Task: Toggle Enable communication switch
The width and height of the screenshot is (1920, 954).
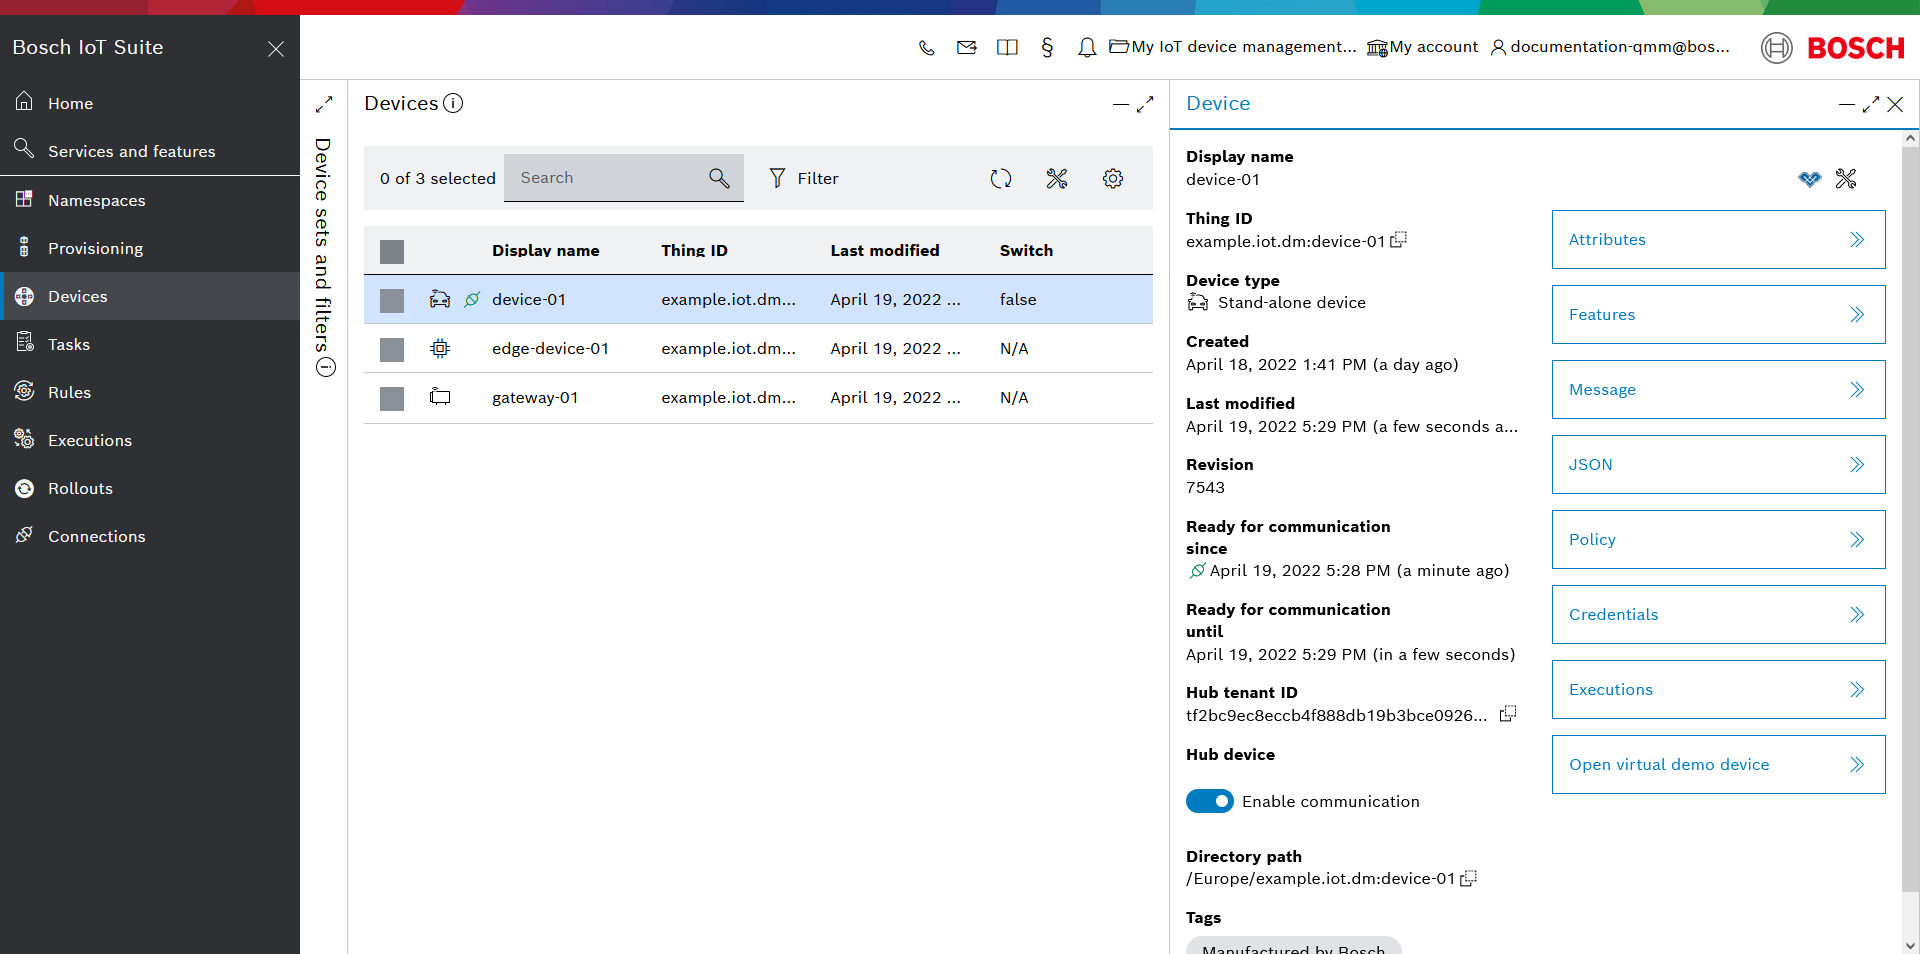Action: pos(1210,801)
